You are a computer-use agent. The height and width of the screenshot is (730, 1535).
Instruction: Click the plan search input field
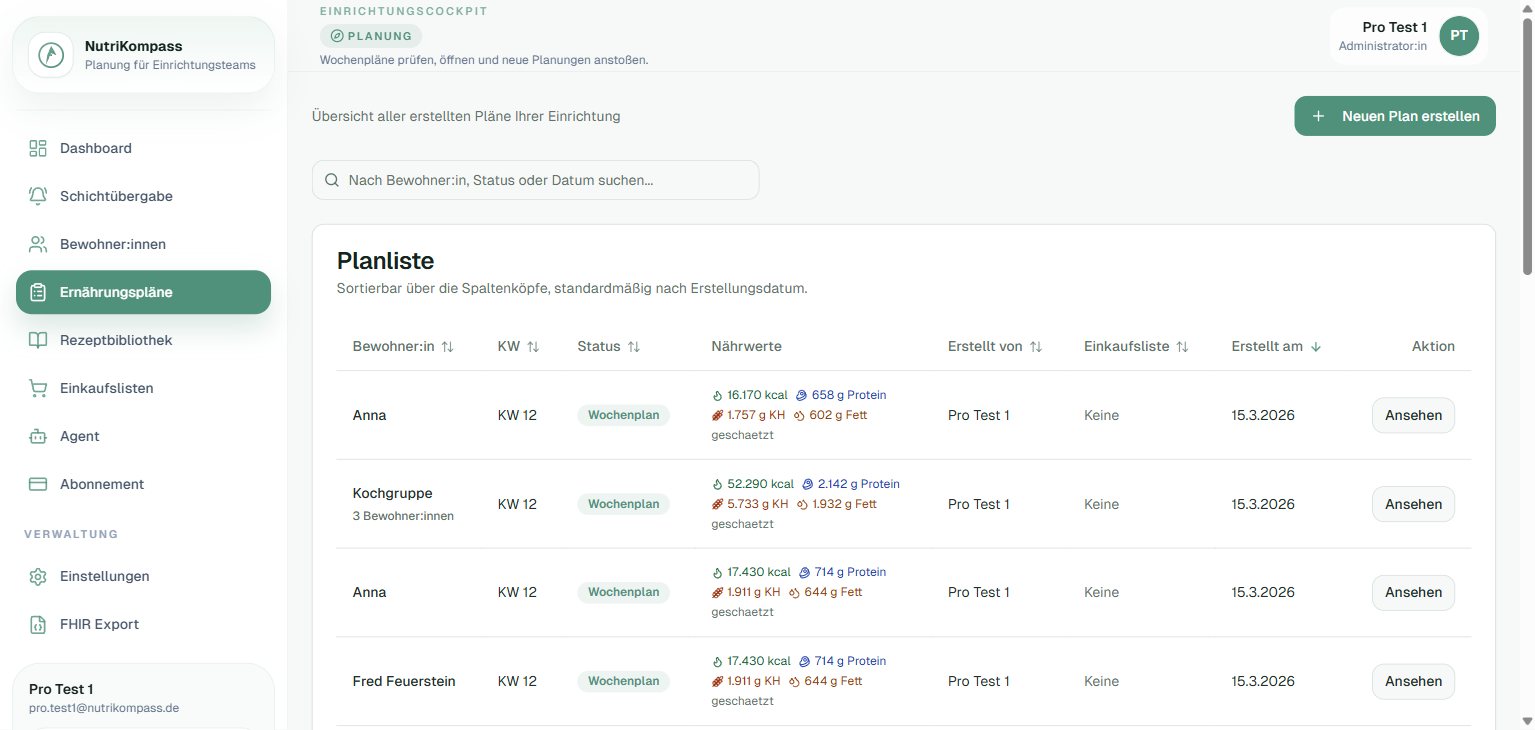(536, 180)
